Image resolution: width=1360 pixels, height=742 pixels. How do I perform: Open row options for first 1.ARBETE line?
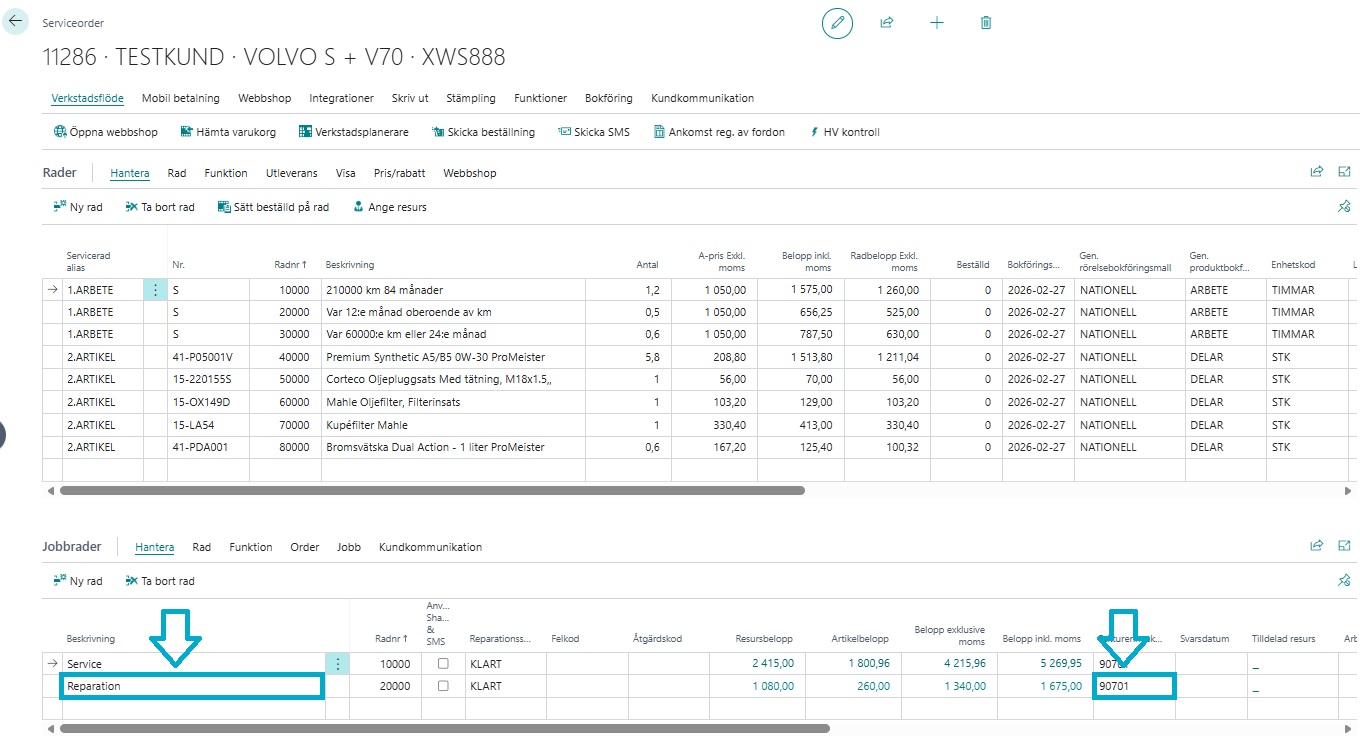155,290
